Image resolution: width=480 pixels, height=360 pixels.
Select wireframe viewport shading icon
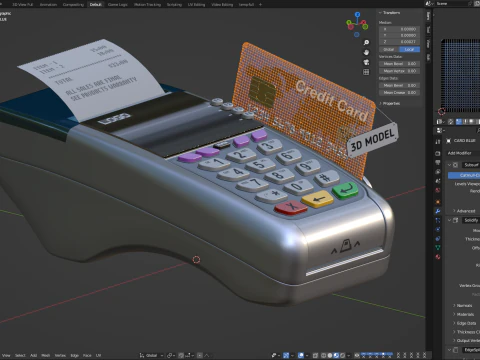tap(324, 355)
